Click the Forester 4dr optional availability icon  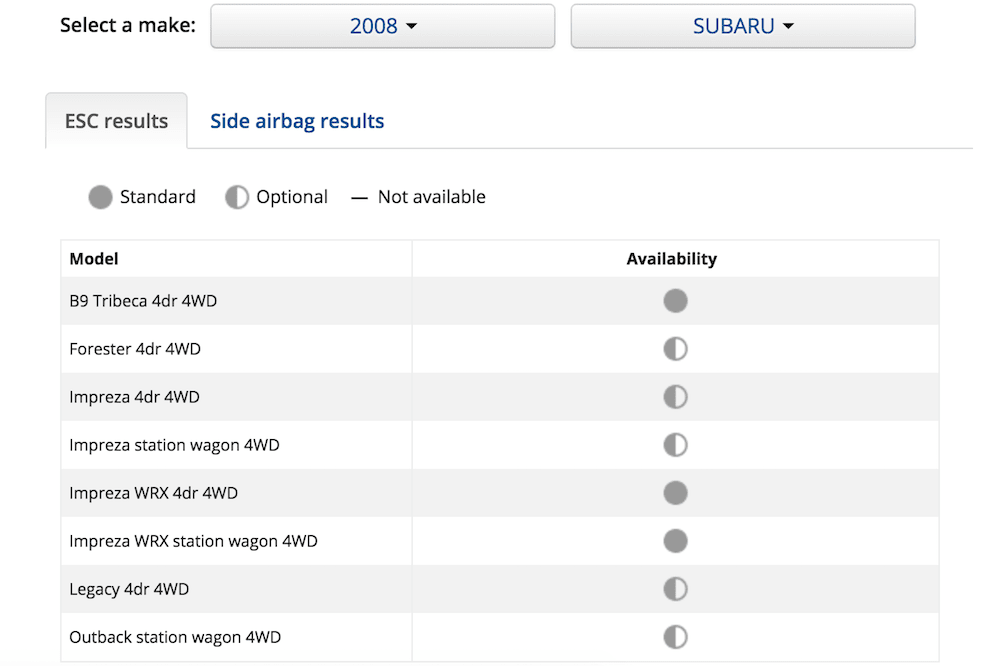675,349
